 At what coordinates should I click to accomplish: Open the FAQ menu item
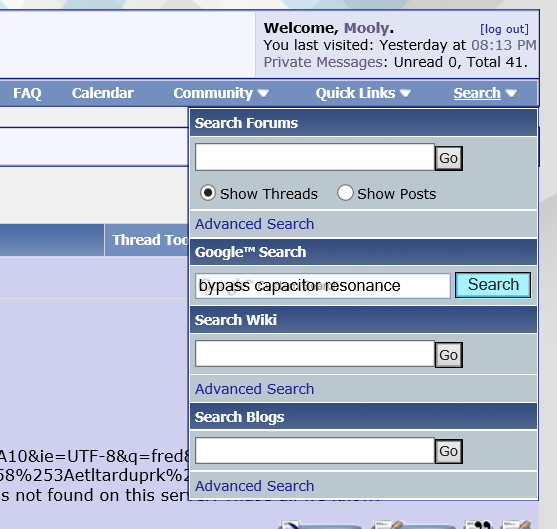[27, 93]
